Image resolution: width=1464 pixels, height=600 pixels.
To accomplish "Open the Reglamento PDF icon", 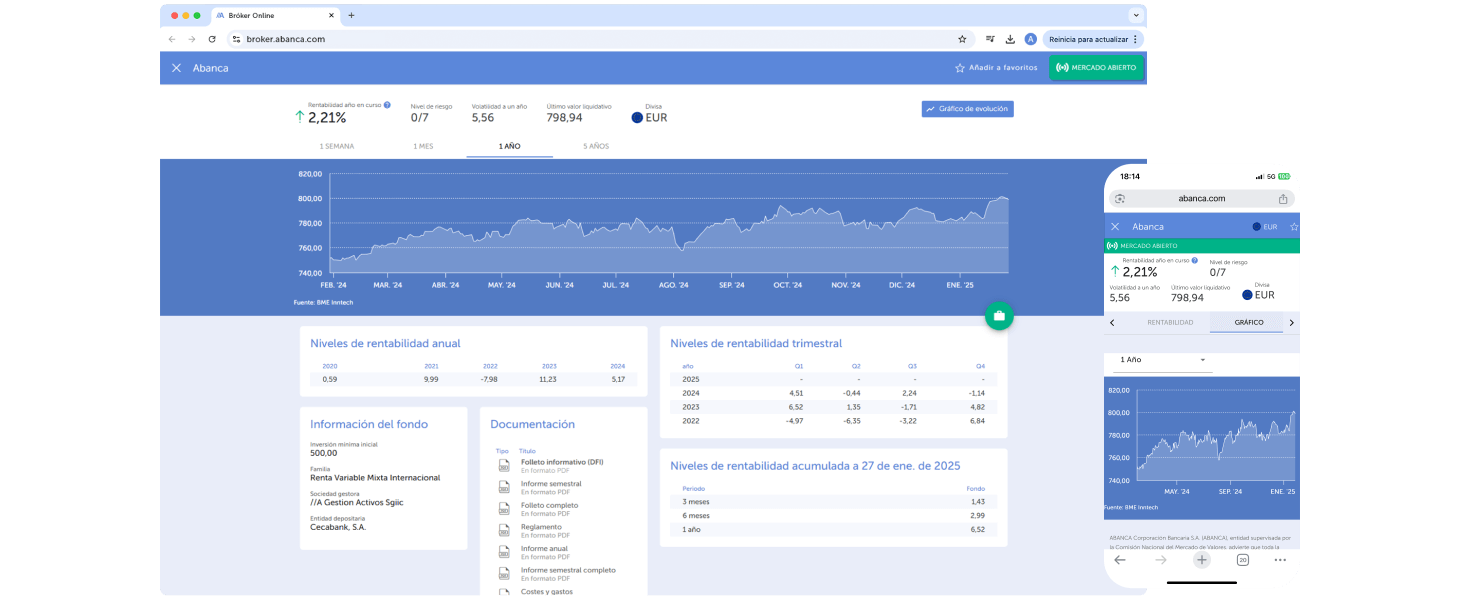I will coord(504,530).
